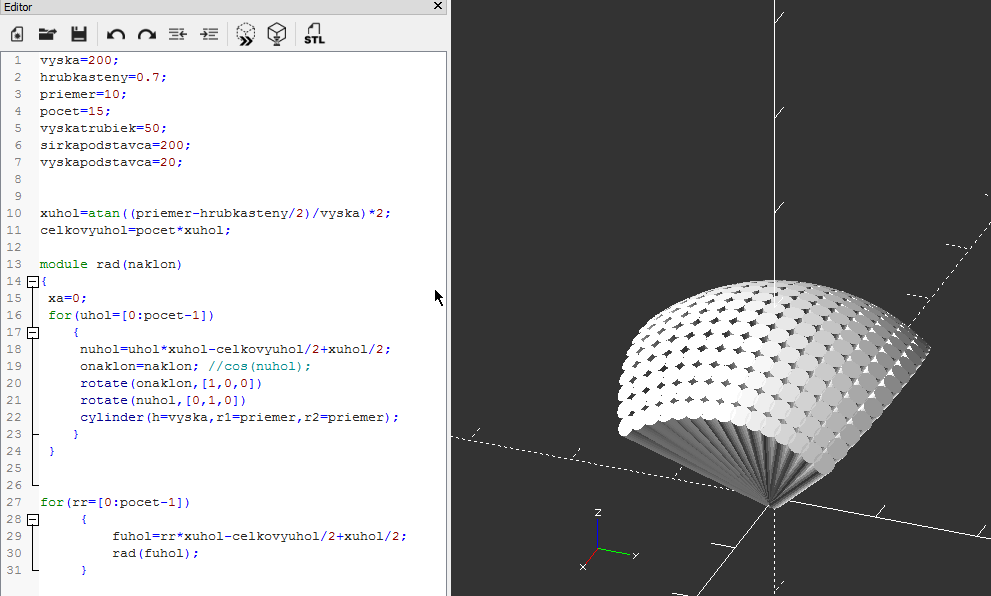Place cursor on the vyska=200 line
991x596 pixels.
[x=79, y=60]
